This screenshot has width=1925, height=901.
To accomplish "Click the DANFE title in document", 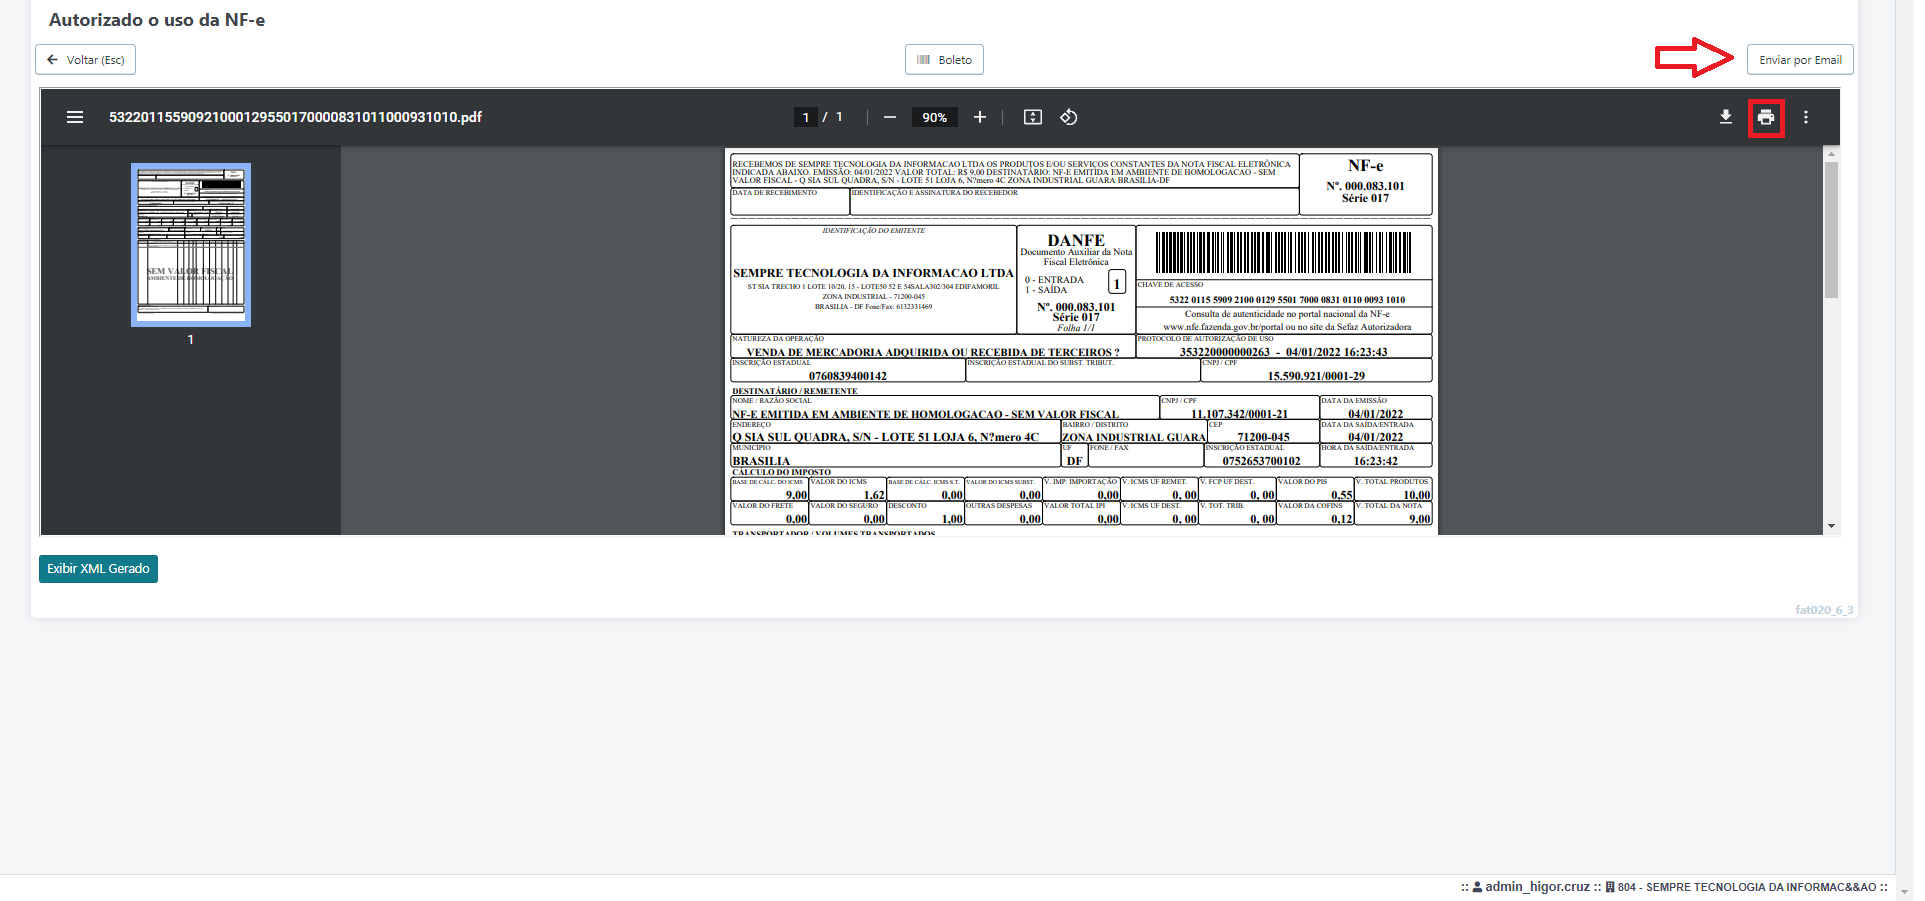I will pyautogui.click(x=1076, y=240).
